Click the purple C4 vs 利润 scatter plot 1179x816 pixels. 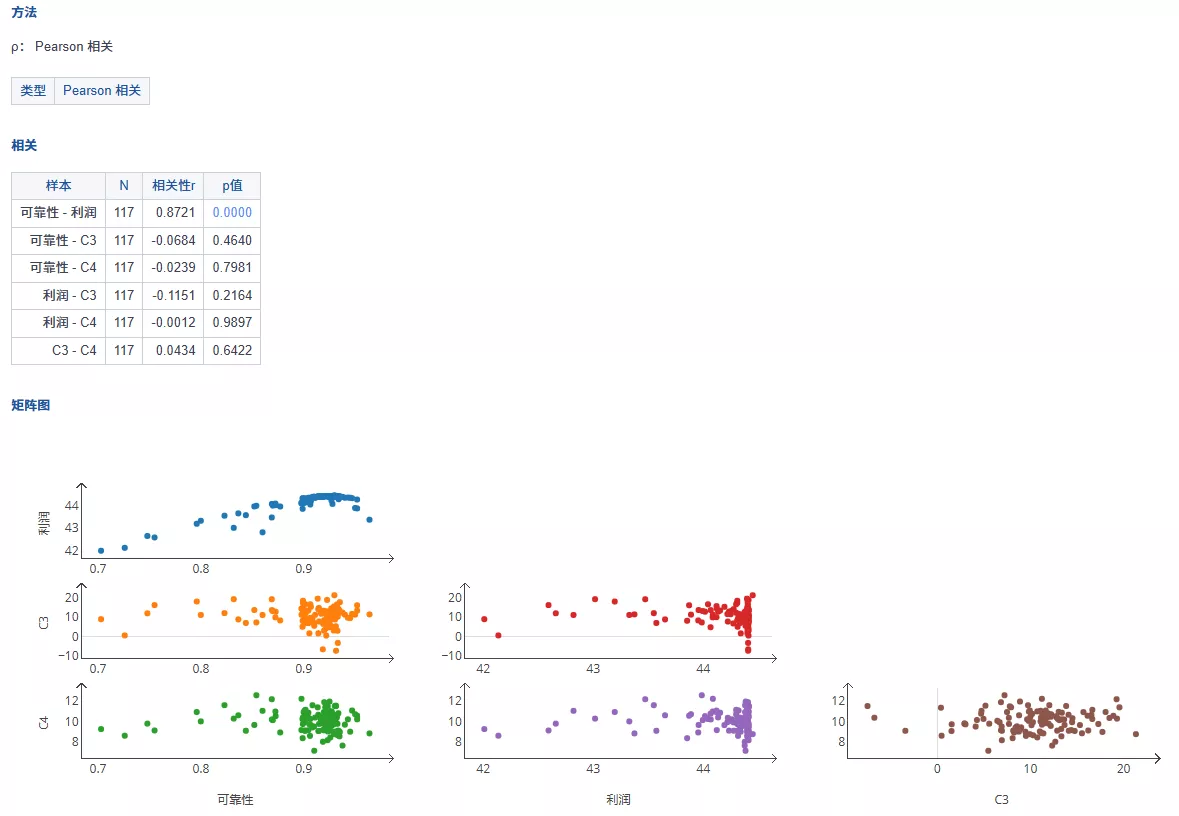tap(620, 722)
